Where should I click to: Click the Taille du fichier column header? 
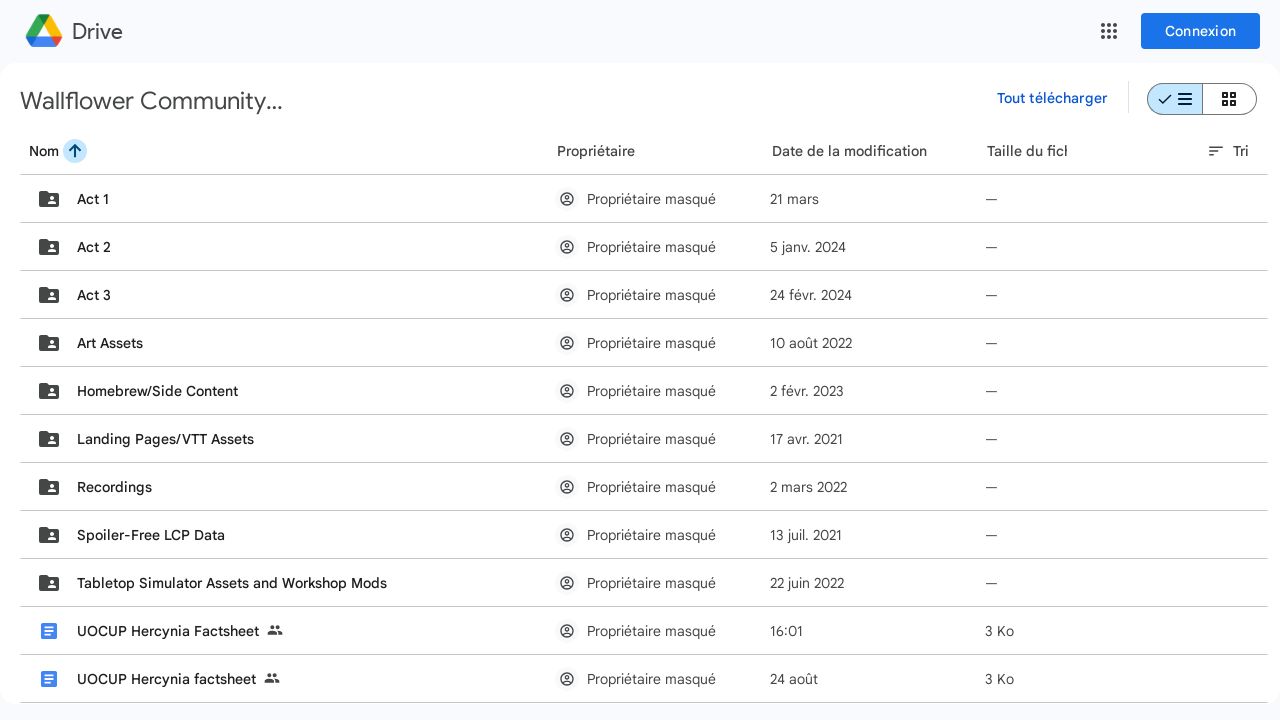1027,151
